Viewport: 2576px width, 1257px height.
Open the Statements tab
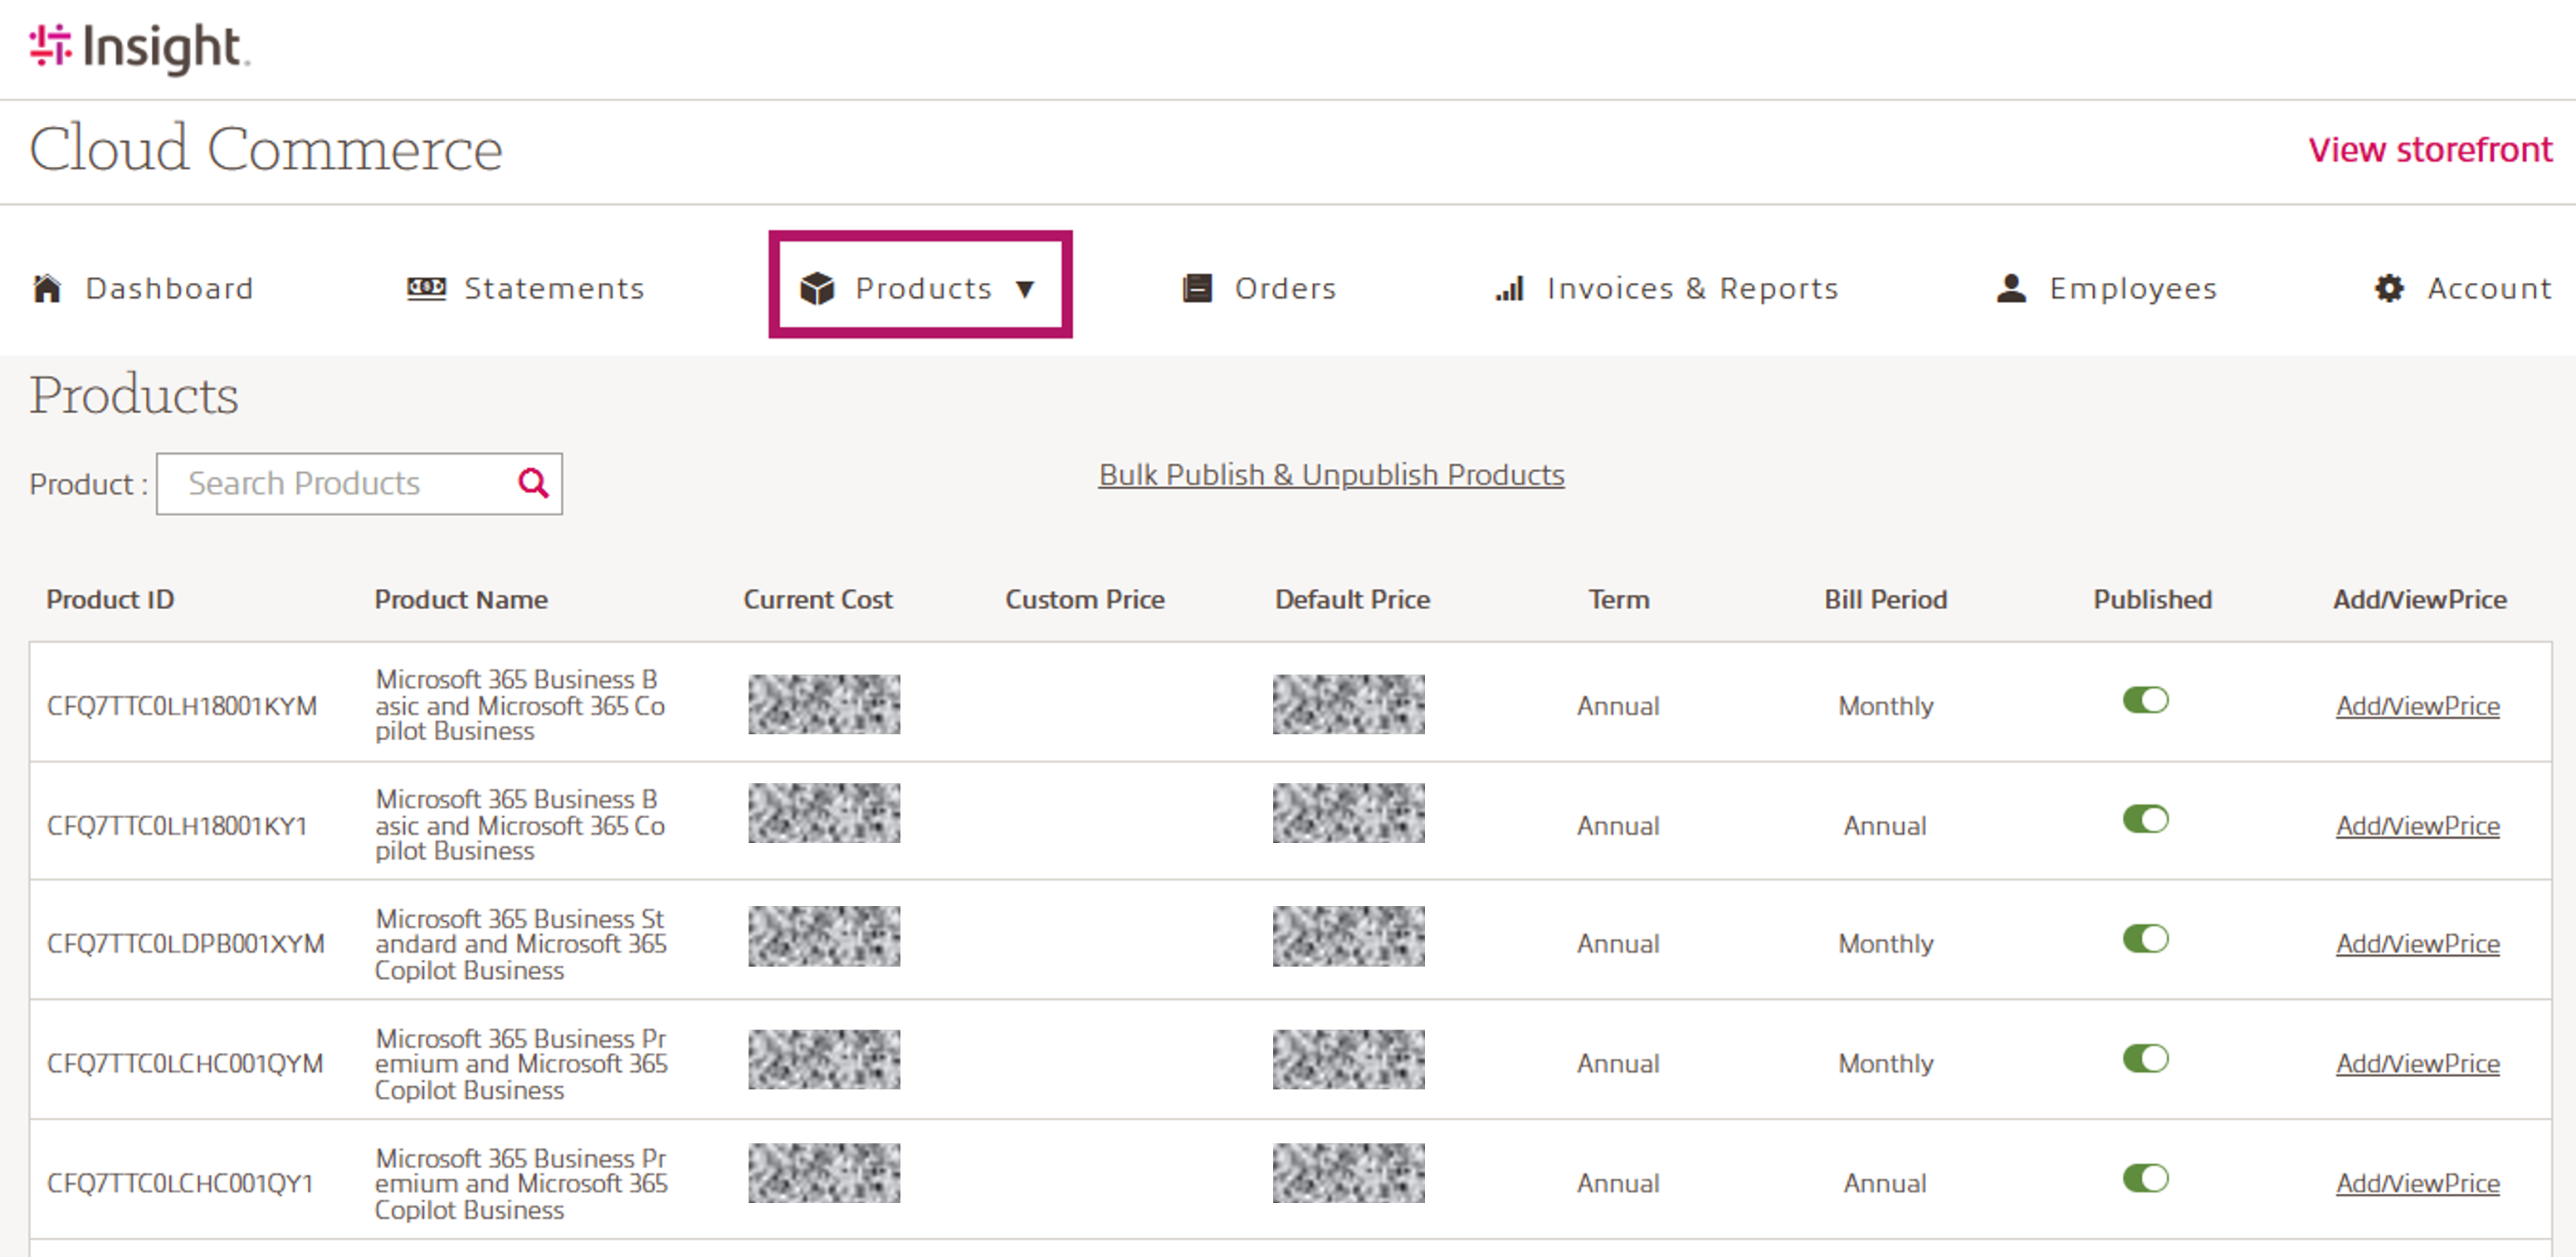(x=554, y=289)
